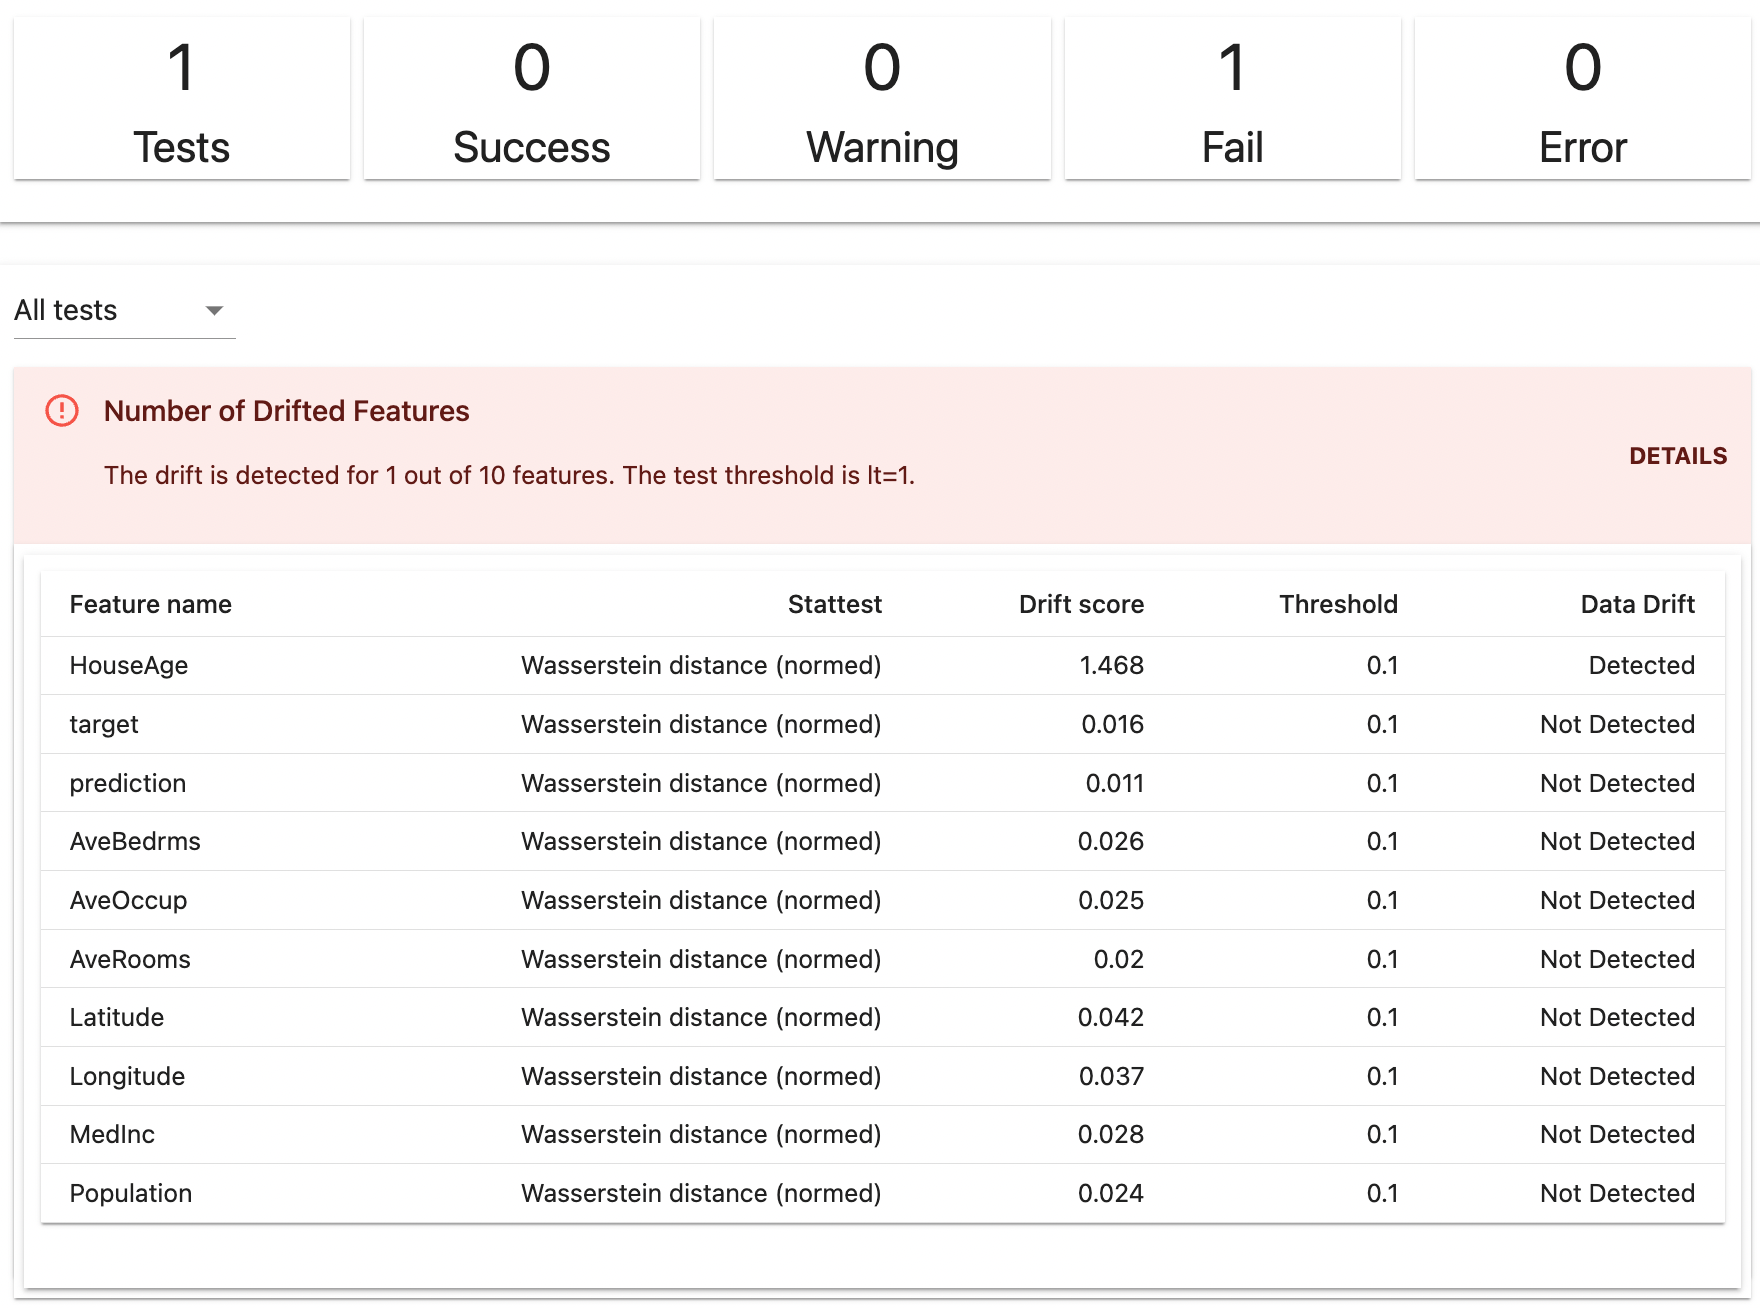Select the Error counter card
Viewport: 1760px width, 1308px height.
1582,99
